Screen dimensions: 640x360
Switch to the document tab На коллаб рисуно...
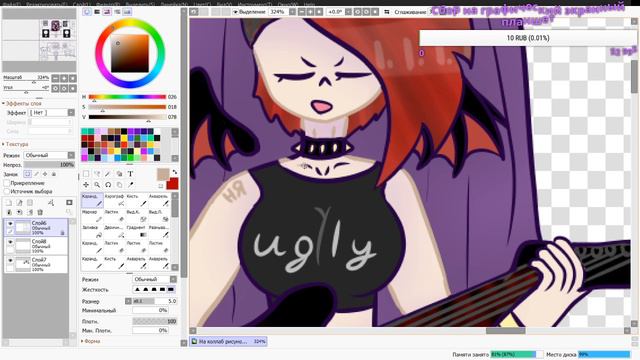[229, 341]
